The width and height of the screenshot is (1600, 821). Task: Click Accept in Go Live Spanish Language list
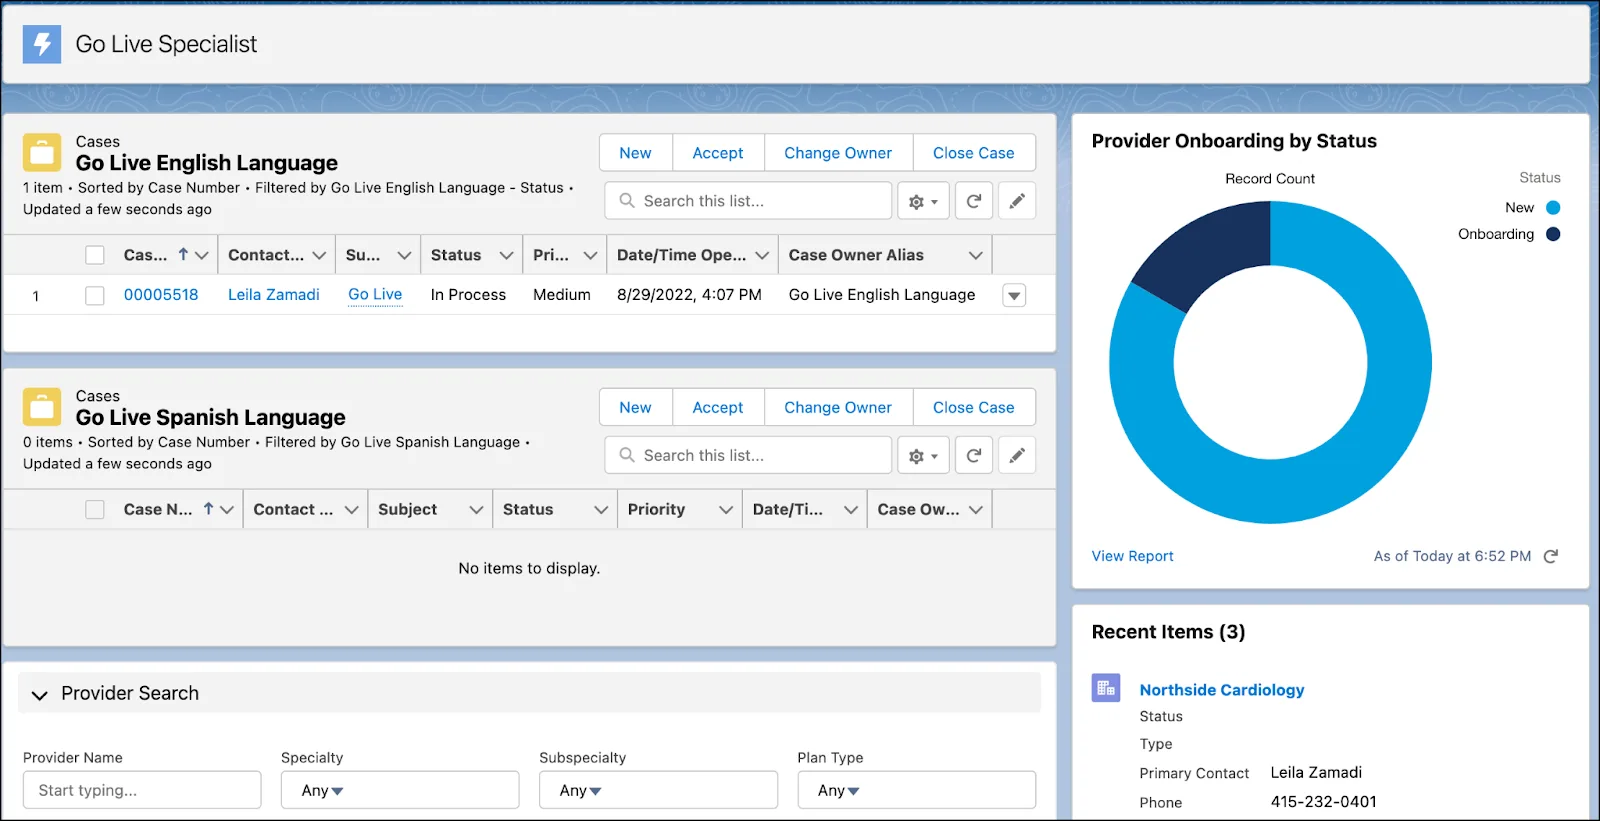point(718,407)
